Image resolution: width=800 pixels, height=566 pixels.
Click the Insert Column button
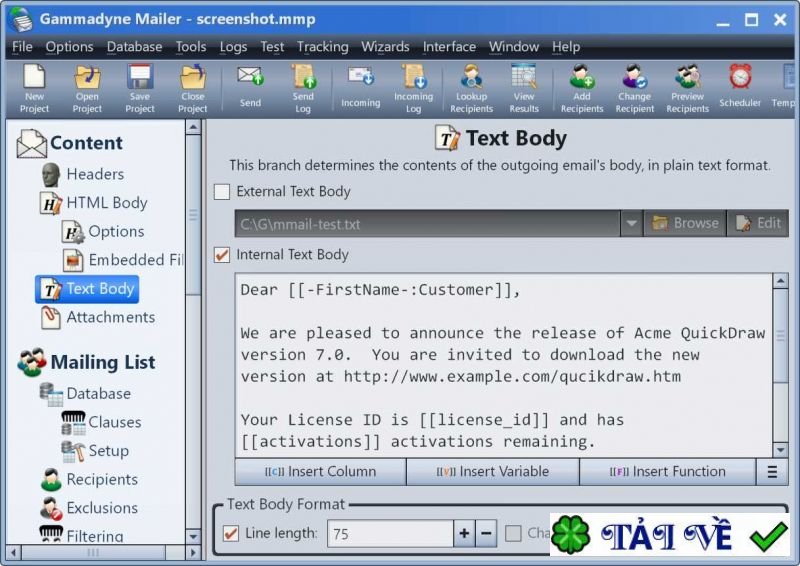pyautogui.click(x=320, y=472)
